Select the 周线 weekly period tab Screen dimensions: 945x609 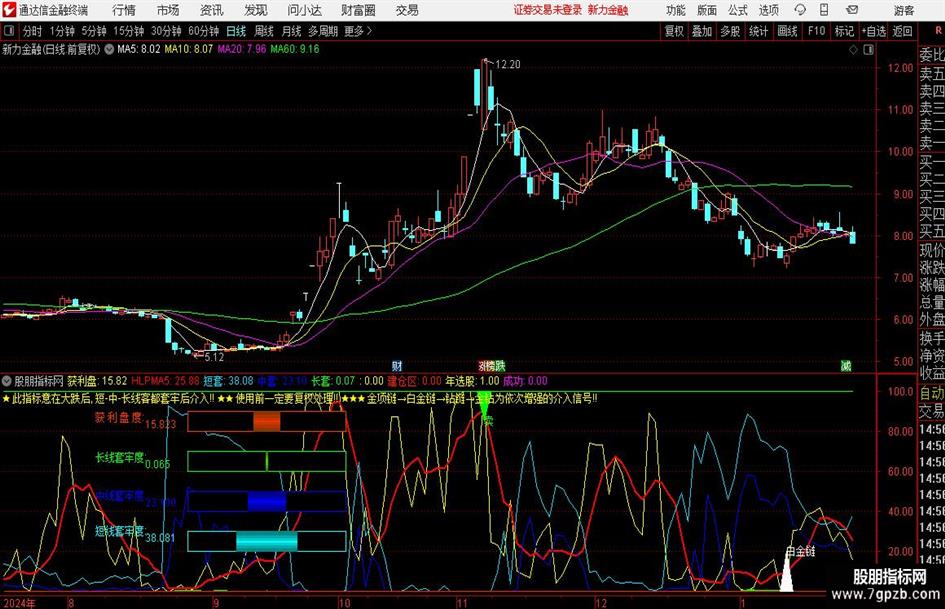point(264,31)
